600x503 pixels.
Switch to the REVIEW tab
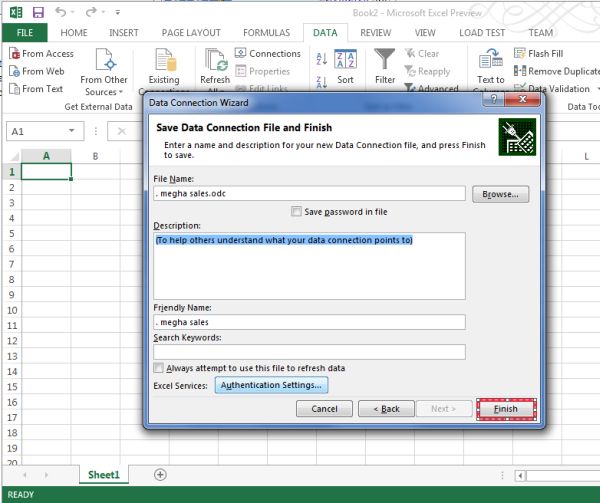coord(375,33)
